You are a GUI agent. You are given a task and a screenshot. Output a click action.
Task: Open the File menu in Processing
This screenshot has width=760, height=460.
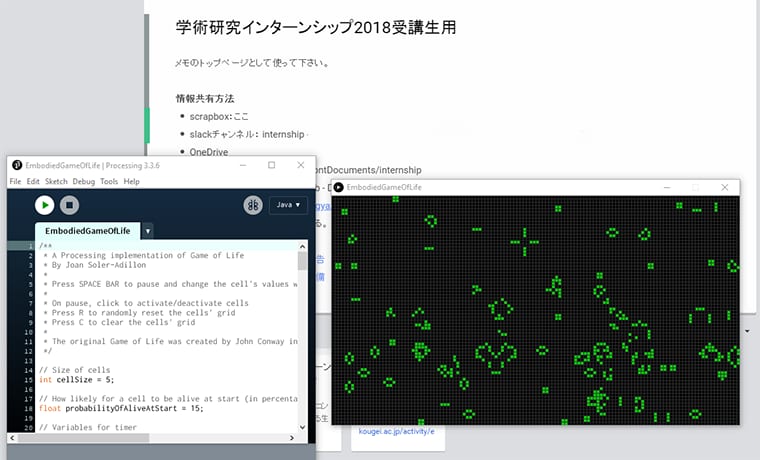[x=15, y=182]
